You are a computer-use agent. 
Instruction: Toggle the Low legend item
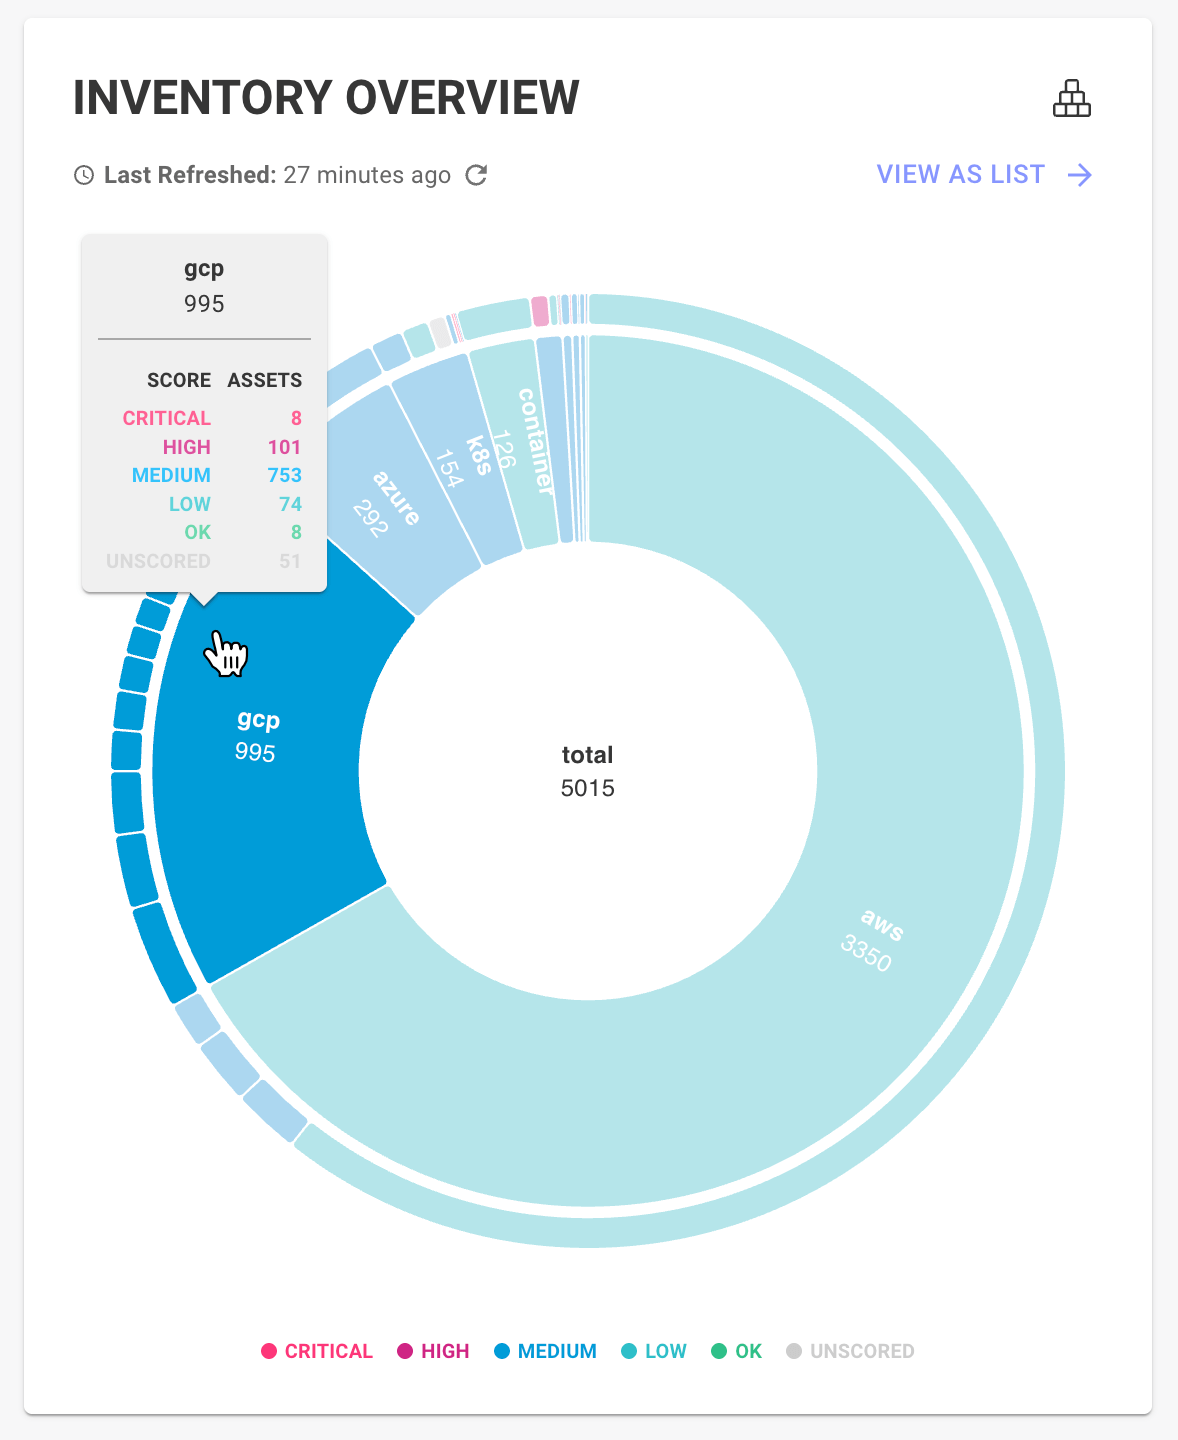(654, 1351)
